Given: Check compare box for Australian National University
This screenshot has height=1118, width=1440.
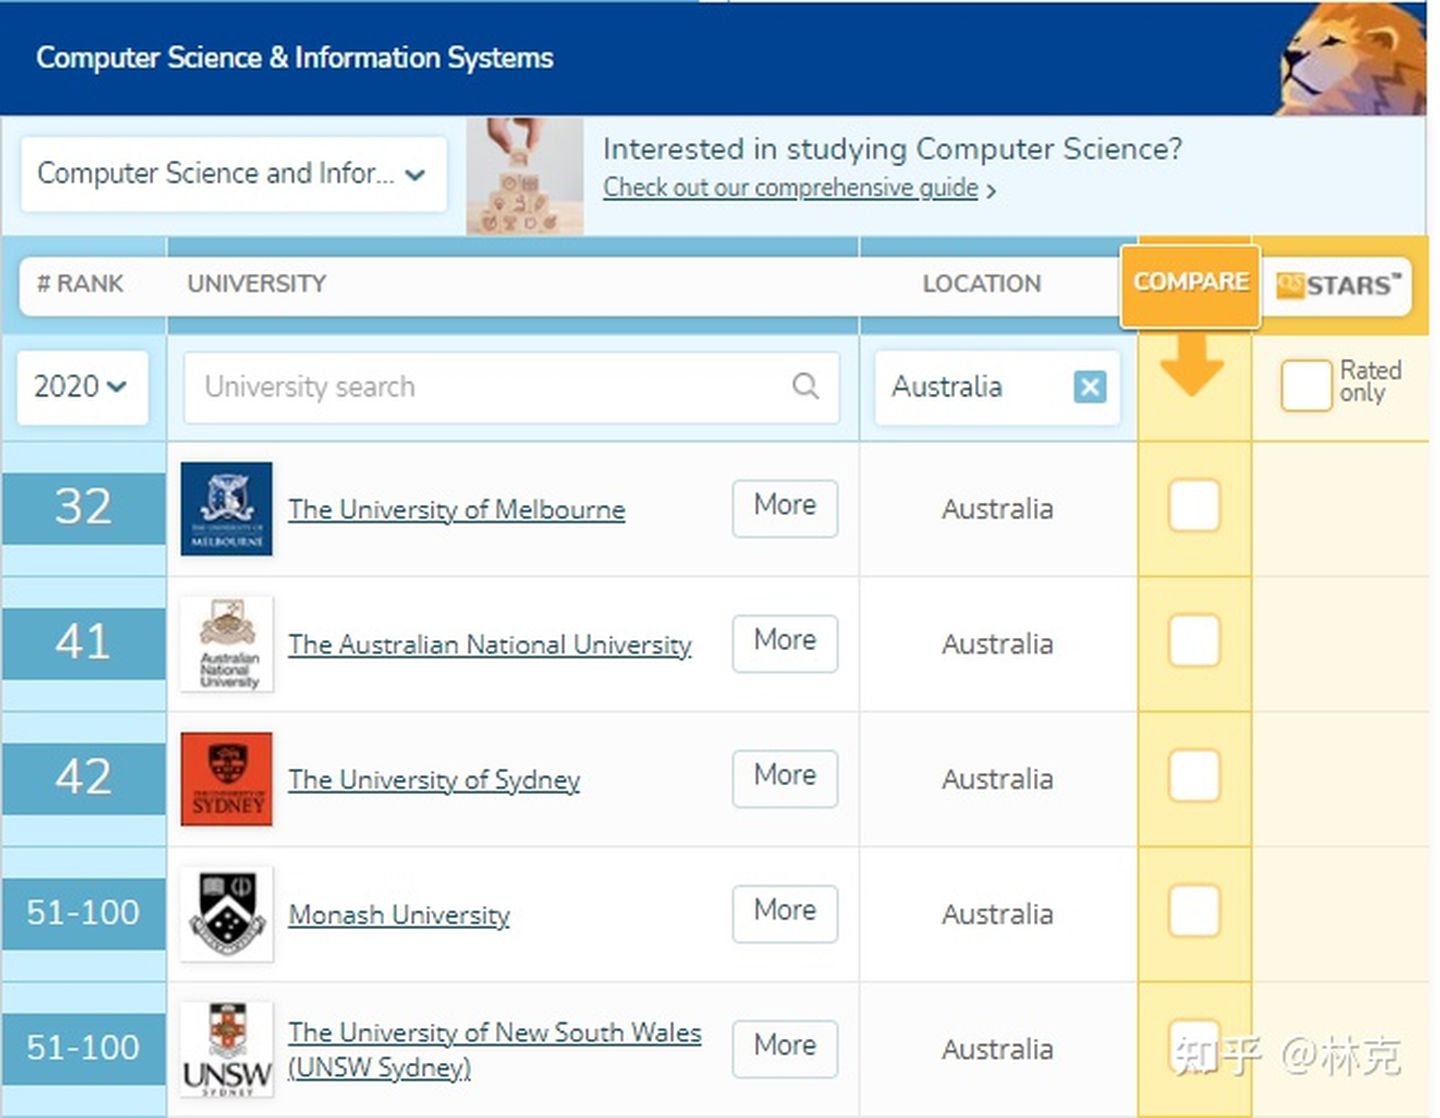Looking at the screenshot, I should (x=1194, y=640).
